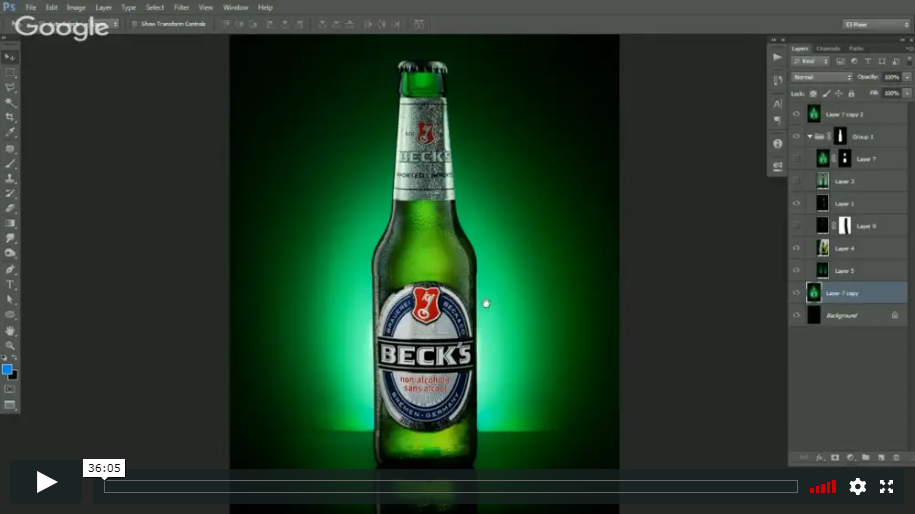Hide Layer 4 visibility eye
Screen dimensions: 915x514
[797, 248]
